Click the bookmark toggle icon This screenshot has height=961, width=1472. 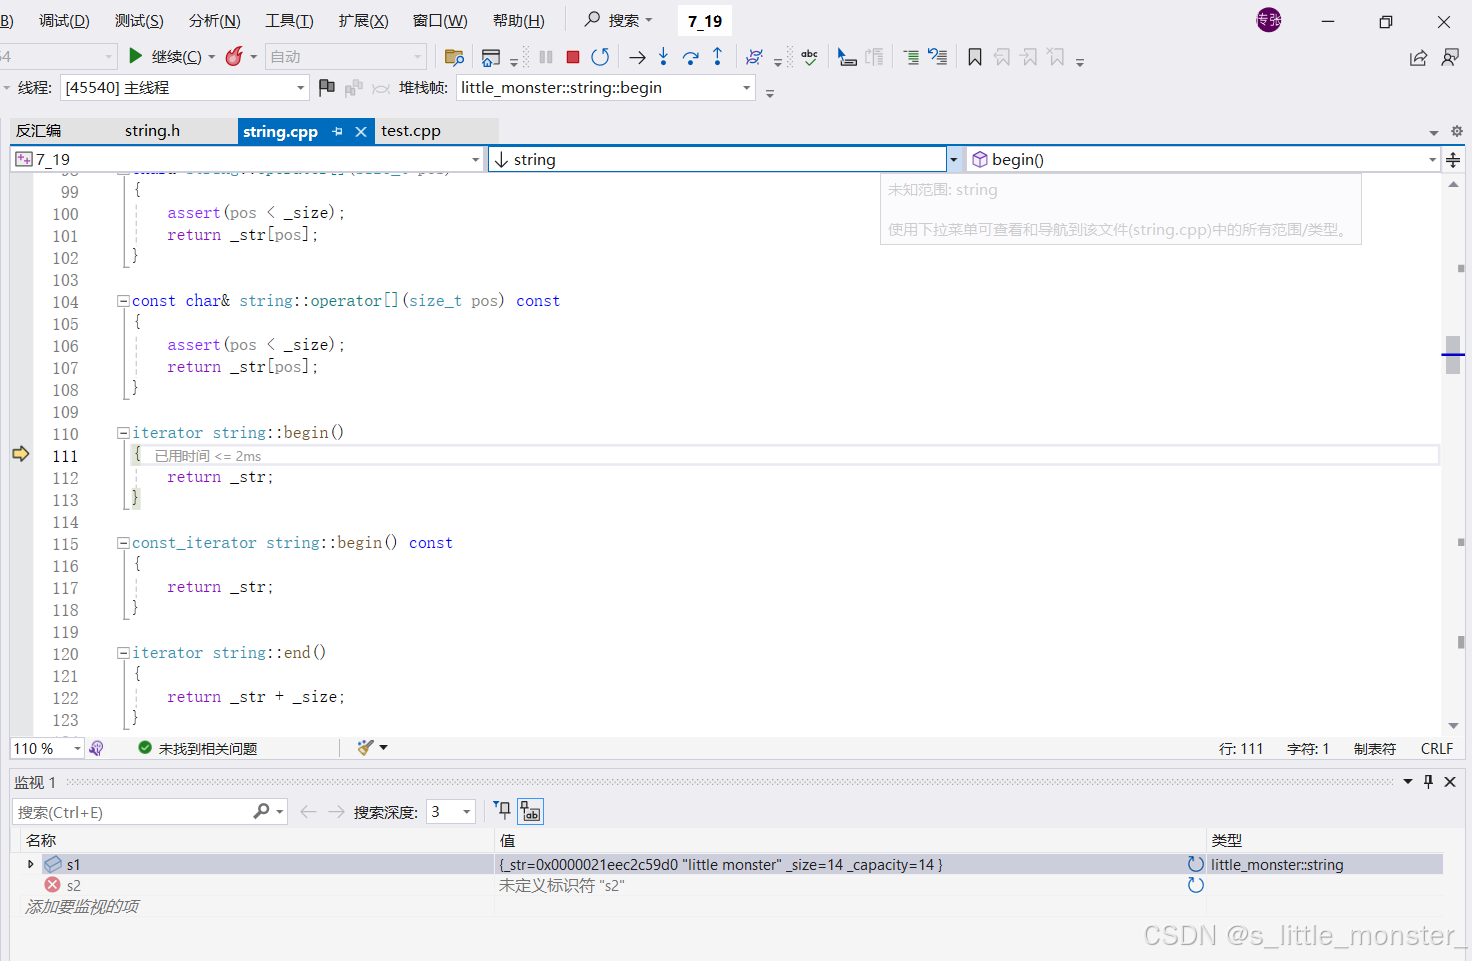coord(975,57)
